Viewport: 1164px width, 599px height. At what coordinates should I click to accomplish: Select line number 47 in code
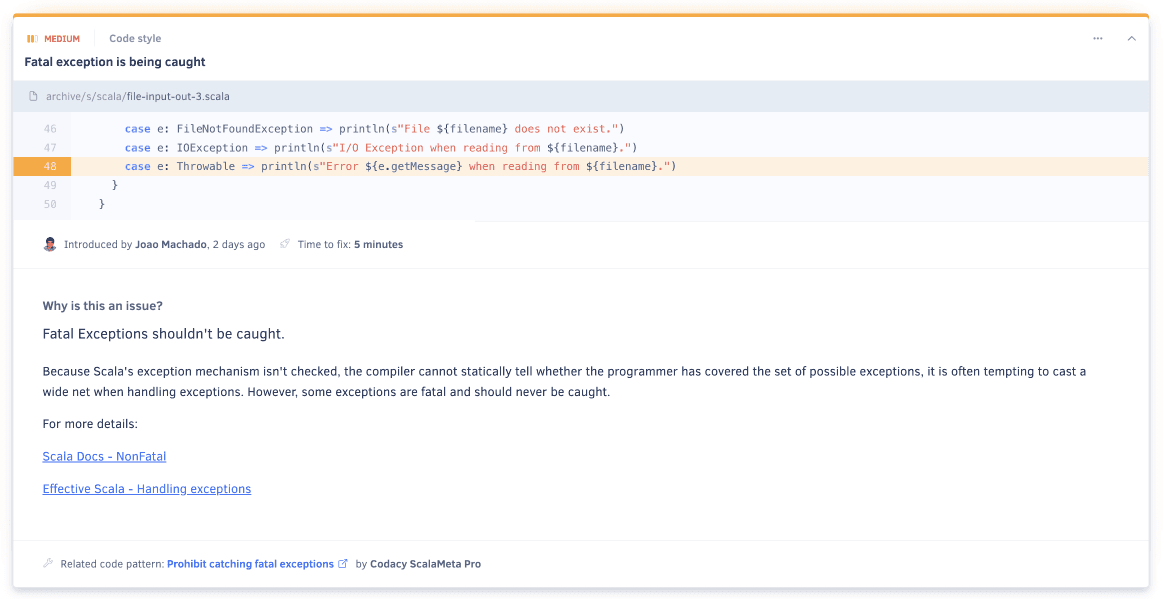[50, 148]
